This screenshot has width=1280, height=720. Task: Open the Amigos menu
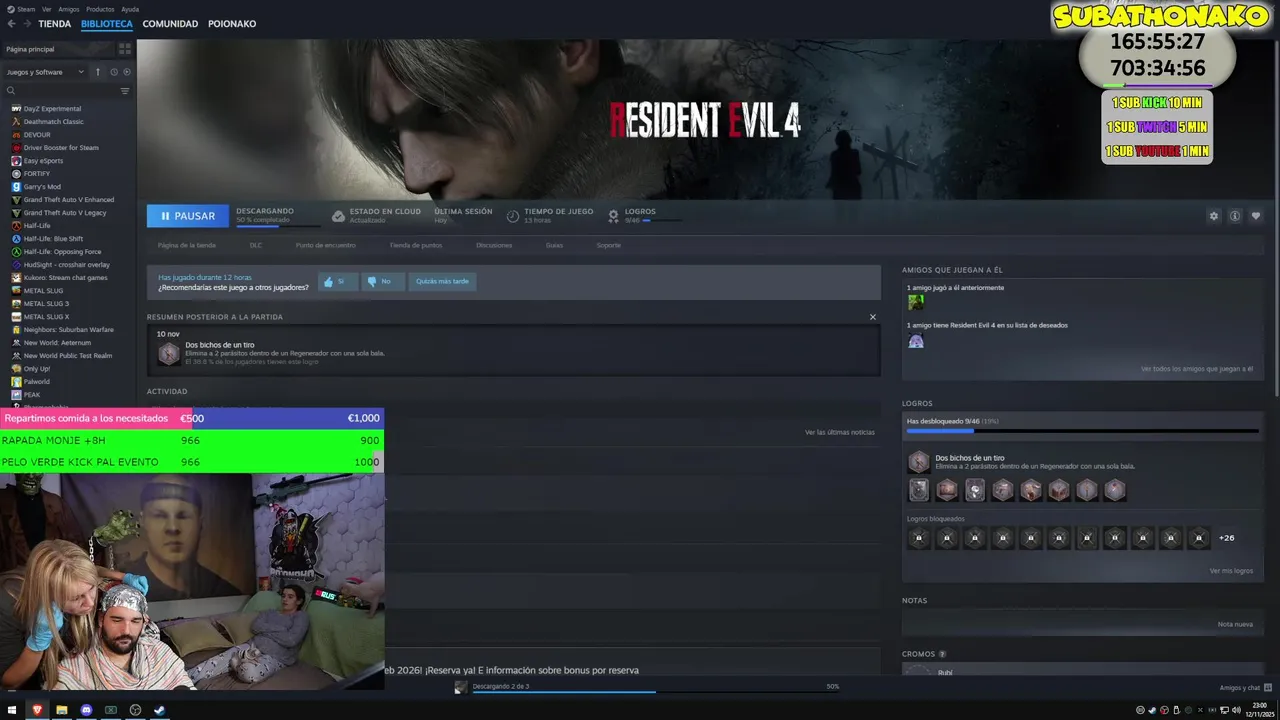pyautogui.click(x=68, y=9)
